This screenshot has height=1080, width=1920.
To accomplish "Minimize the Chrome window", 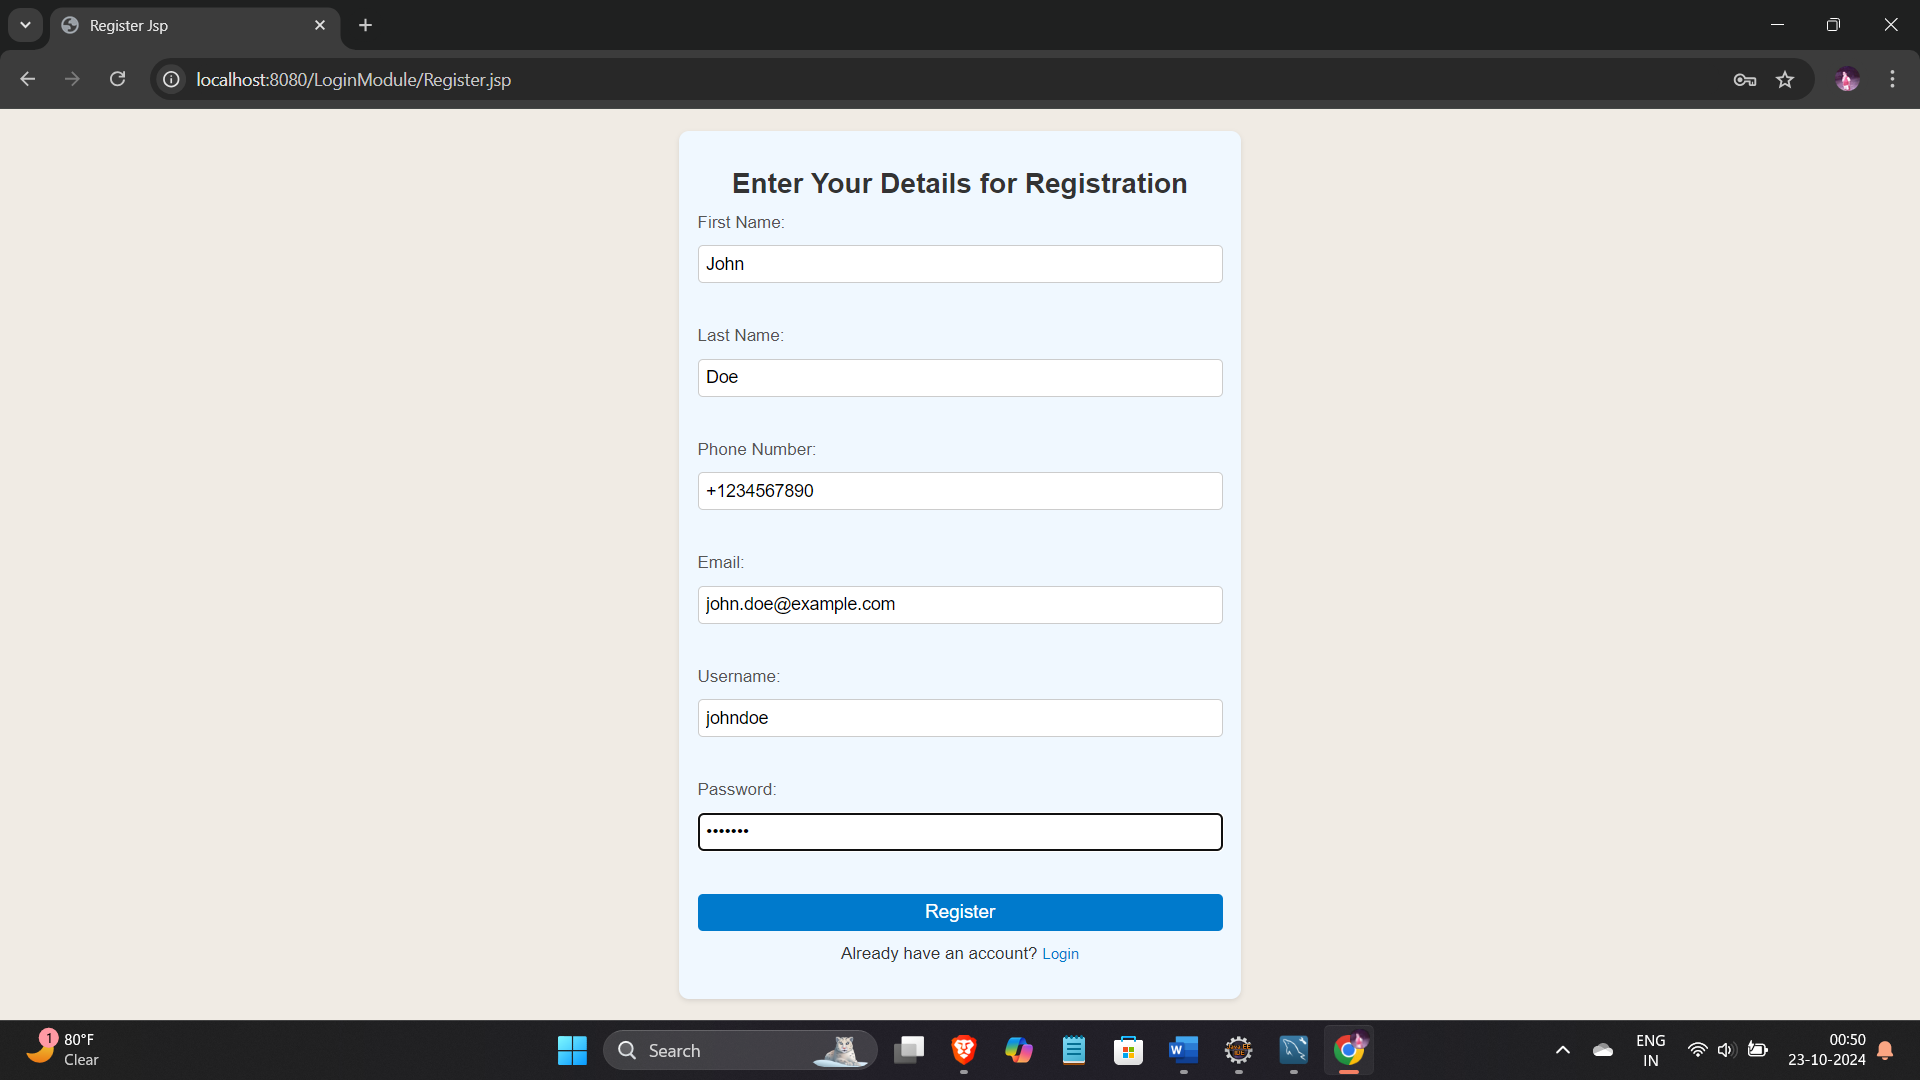I will 1777,25.
